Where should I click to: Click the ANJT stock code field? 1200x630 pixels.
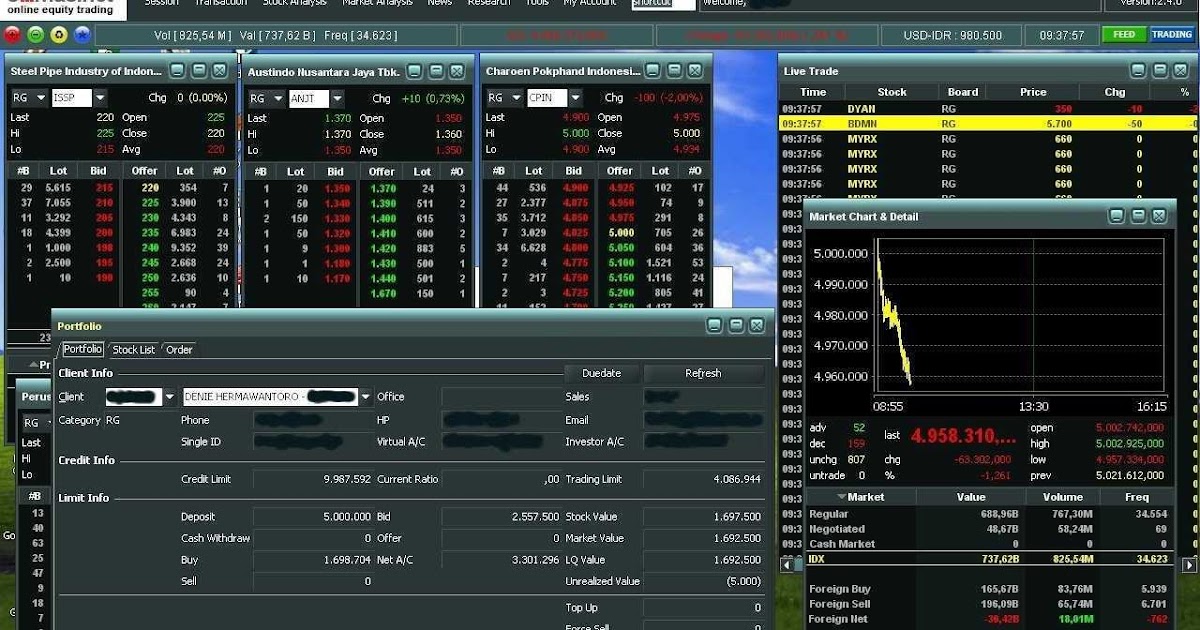click(309, 98)
